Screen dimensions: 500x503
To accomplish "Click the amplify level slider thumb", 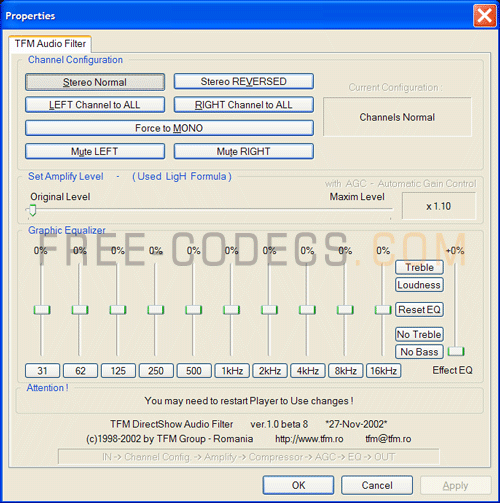I will (x=33, y=210).
